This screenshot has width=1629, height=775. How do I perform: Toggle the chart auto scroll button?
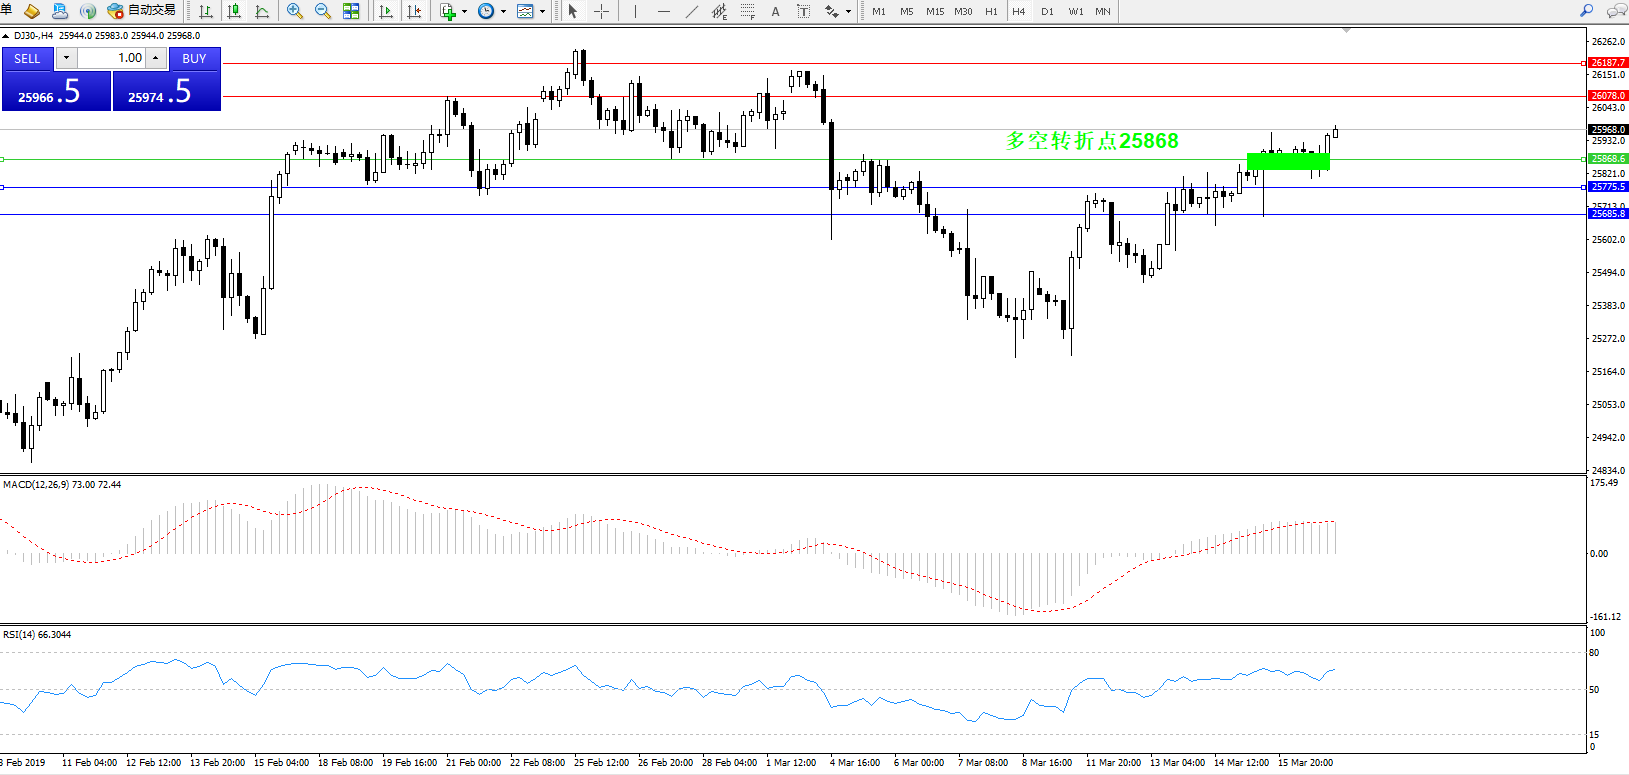(386, 11)
